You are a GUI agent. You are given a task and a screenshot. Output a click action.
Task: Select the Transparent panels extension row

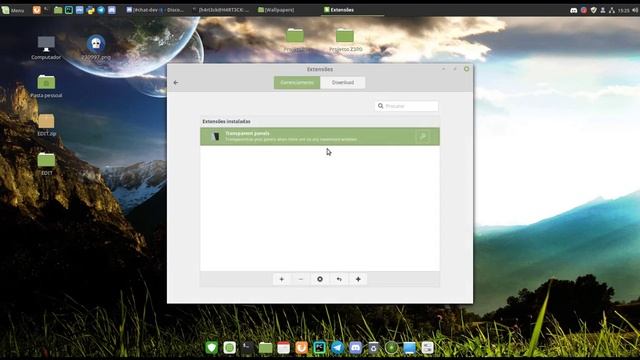coord(320,136)
